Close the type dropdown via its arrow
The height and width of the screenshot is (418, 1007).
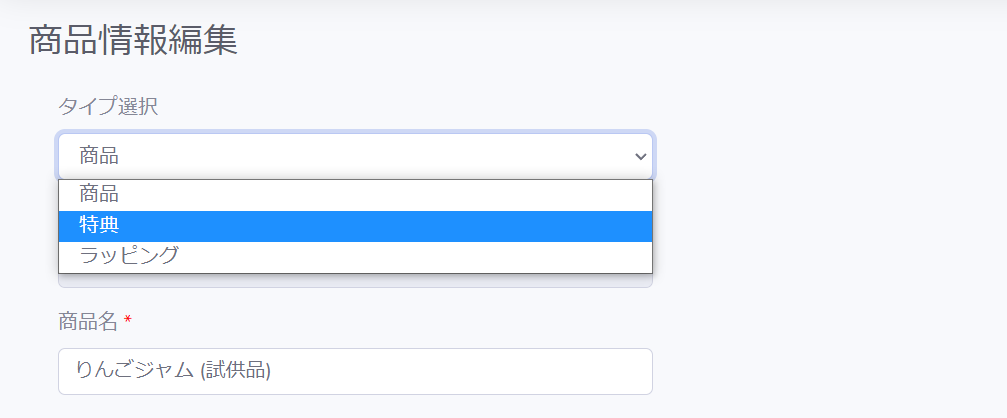pos(640,156)
